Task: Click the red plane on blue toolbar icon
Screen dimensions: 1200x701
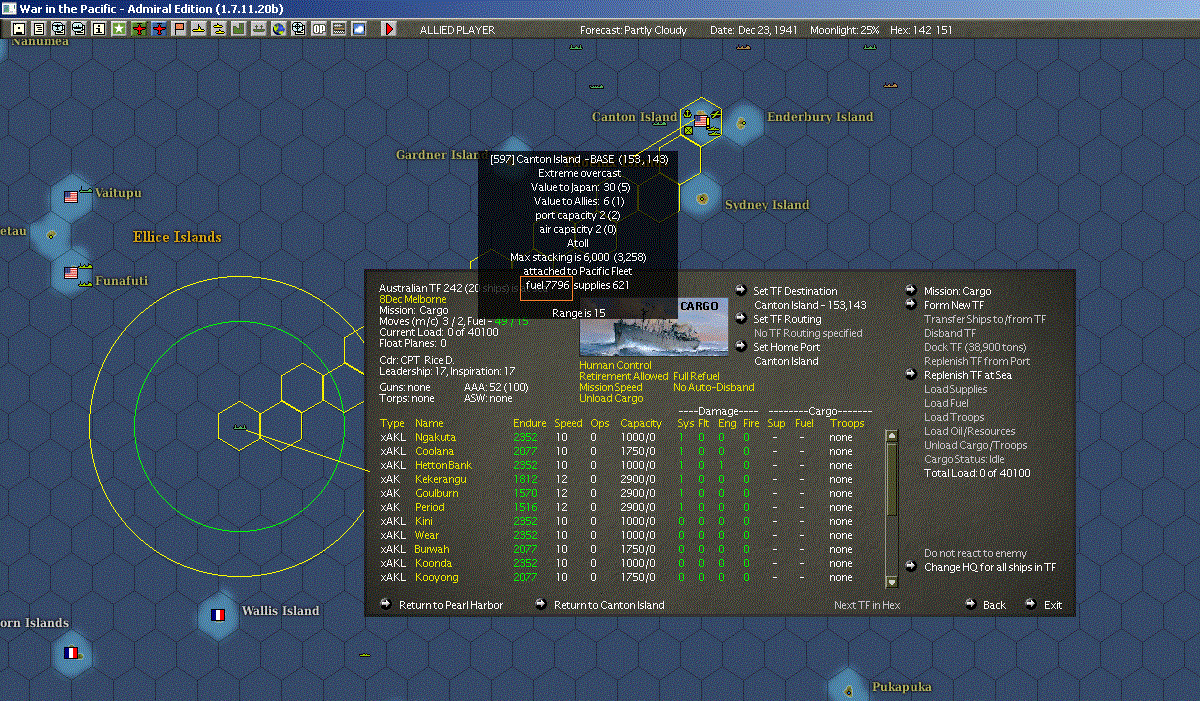Action: [x=159, y=29]
